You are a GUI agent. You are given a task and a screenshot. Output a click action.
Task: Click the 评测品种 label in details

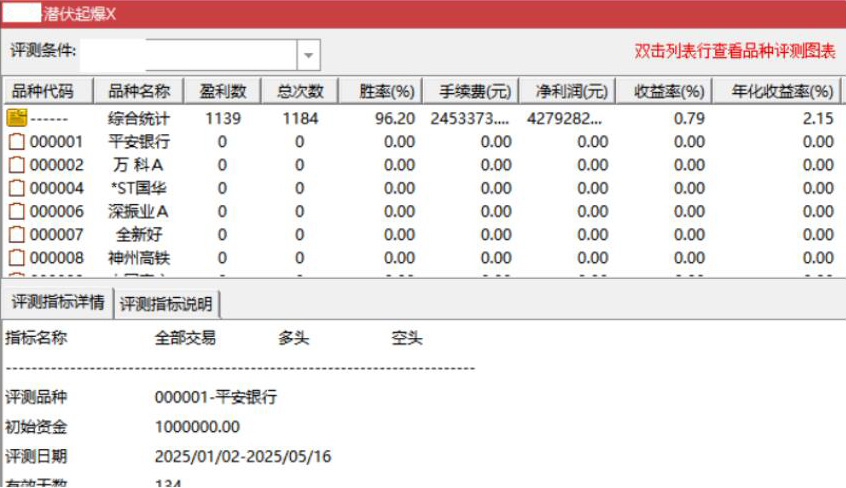[36, 397]
